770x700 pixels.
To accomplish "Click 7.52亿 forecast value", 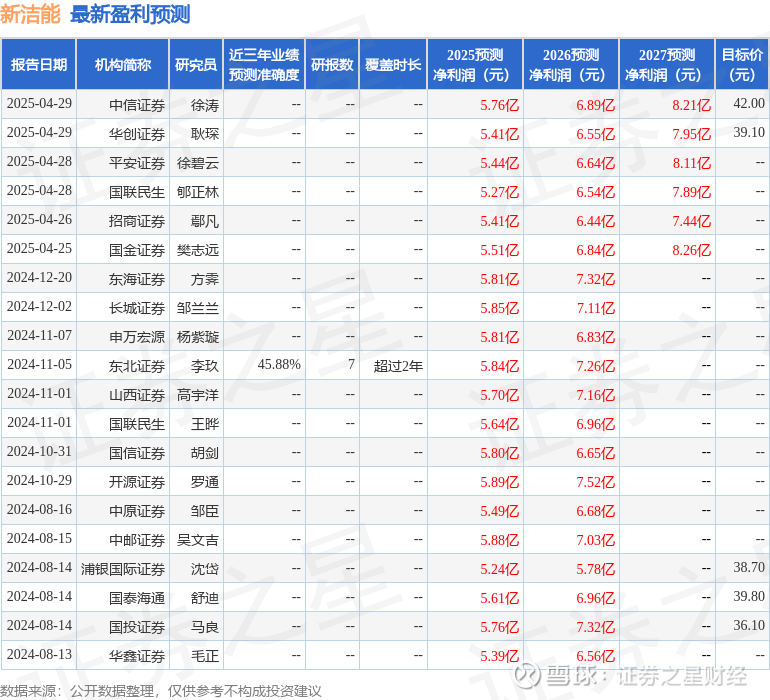I will 596,482.
